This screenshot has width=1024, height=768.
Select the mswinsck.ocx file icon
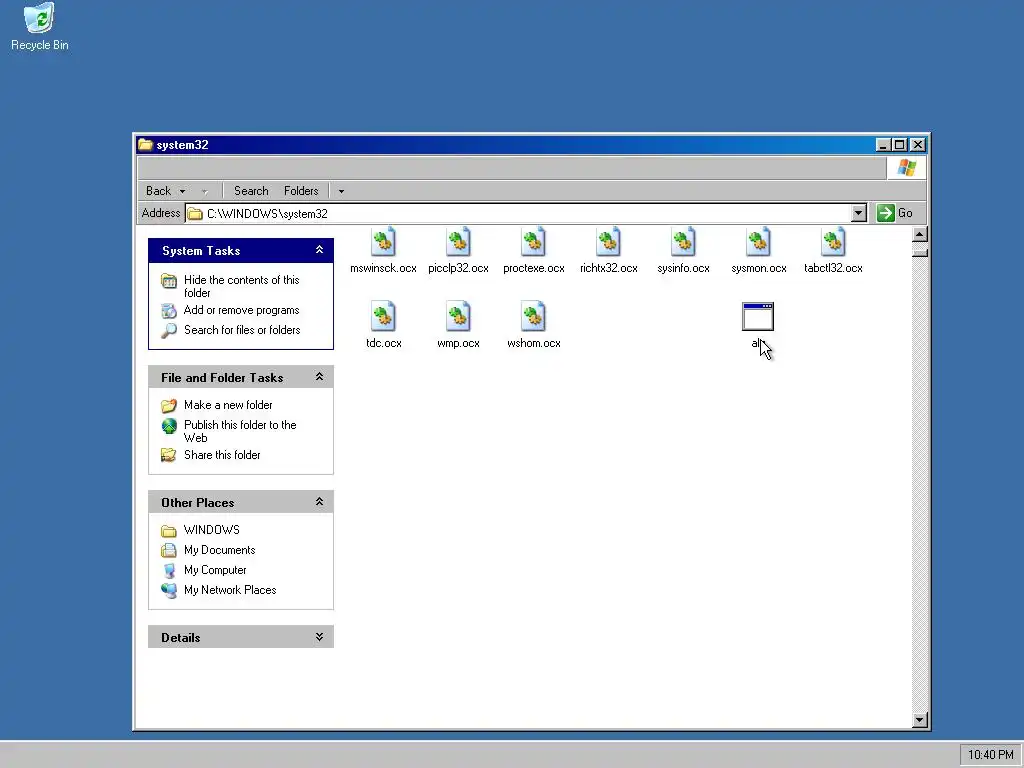tap(383, 242)
